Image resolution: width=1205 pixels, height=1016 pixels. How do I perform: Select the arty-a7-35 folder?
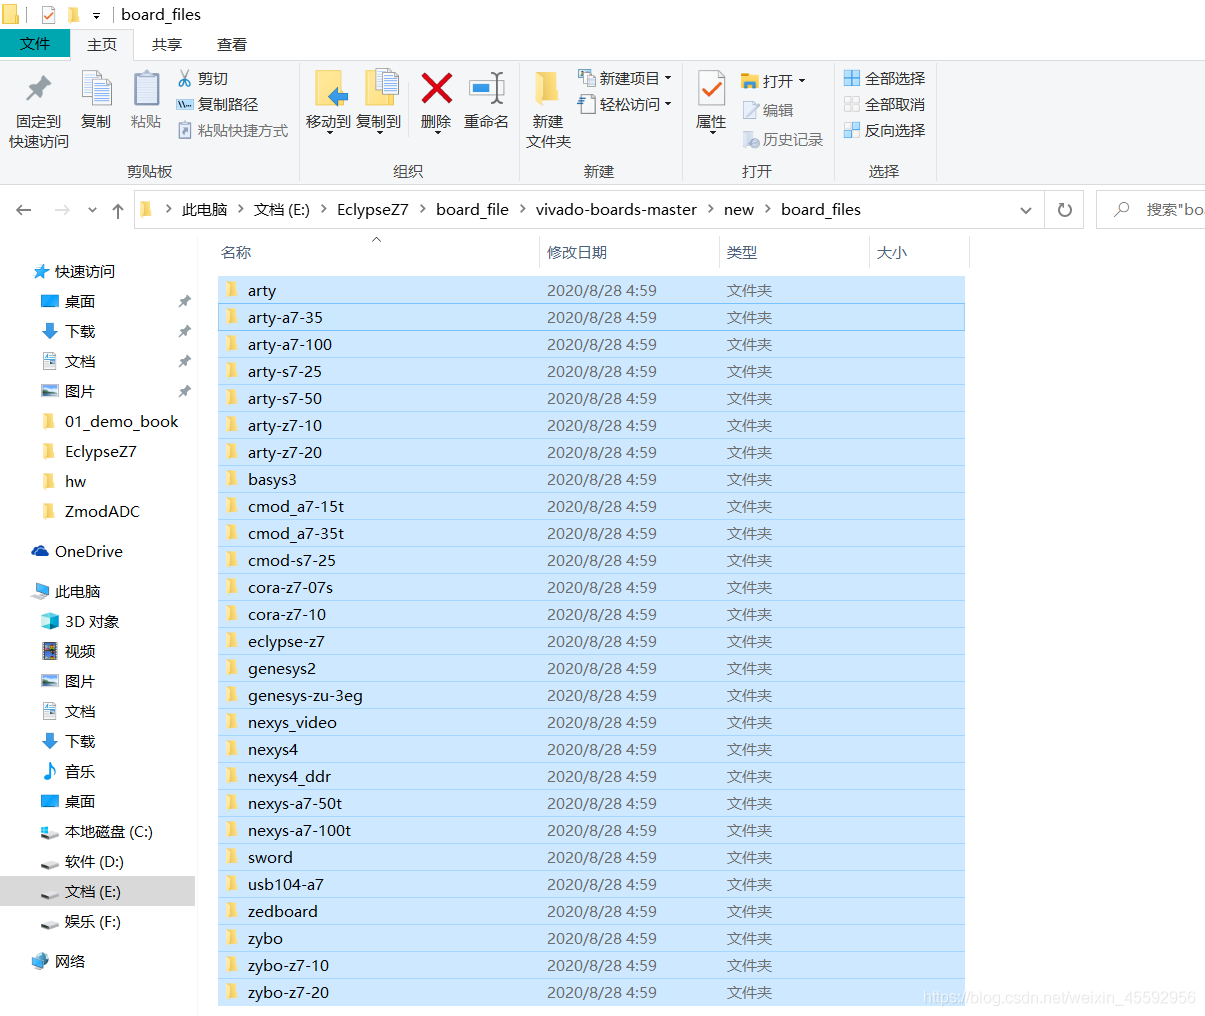click(591, 317)
